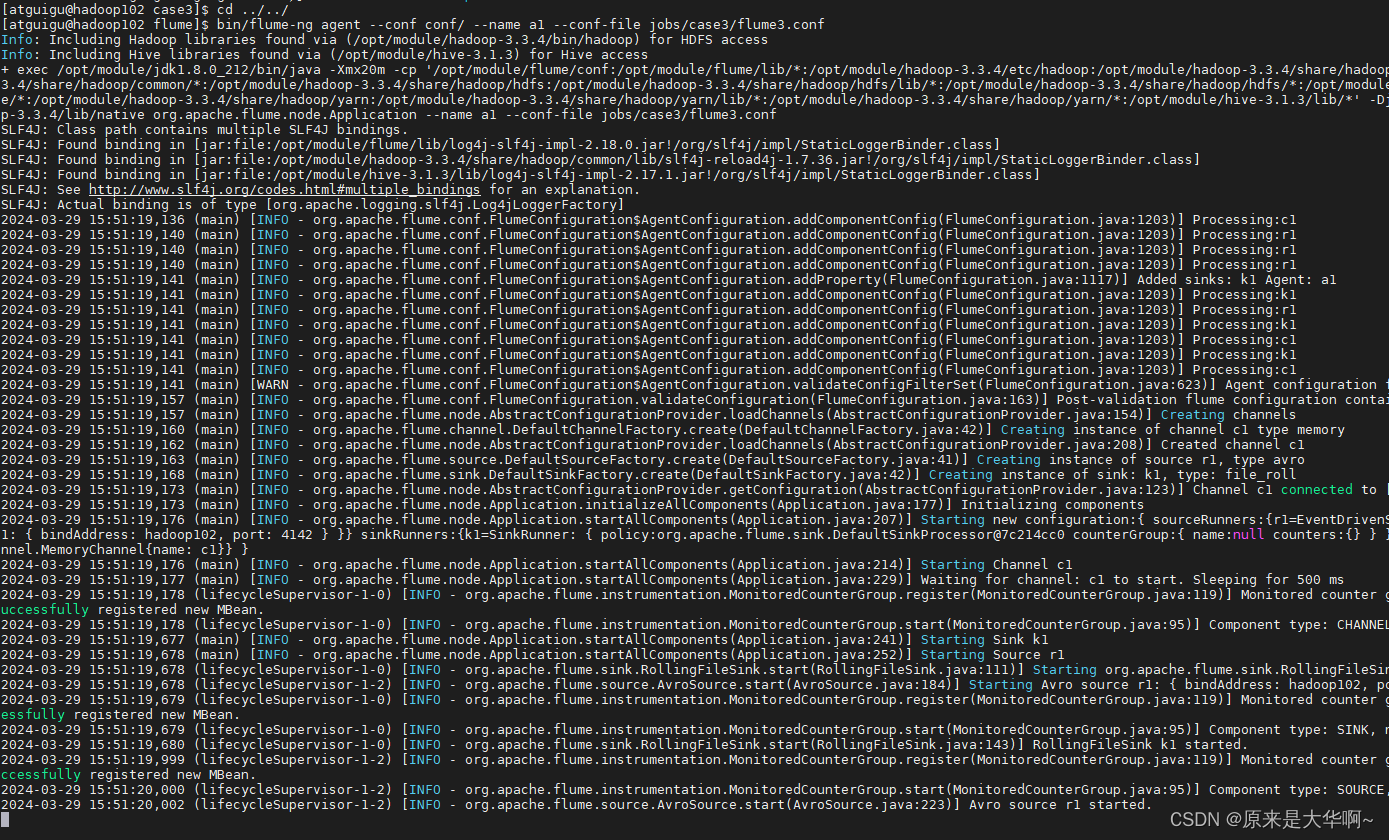This screenshot has height=840, width=1389.
Task: Click 'Creating instance of channel c1 type memory'
Action: (1173, 430)
